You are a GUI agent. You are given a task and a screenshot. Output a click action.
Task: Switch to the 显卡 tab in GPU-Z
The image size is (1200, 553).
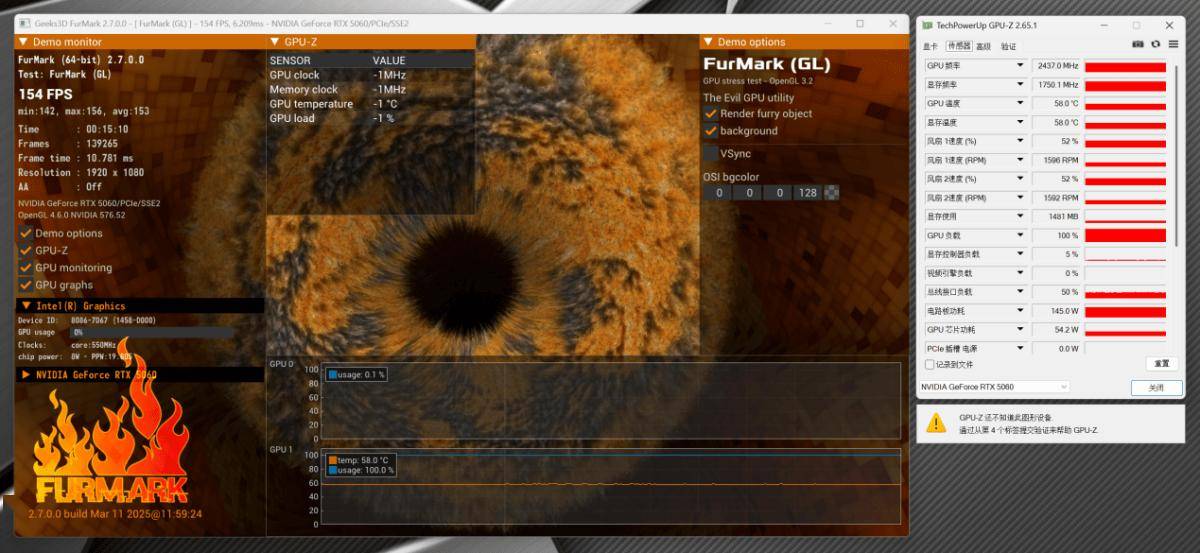[x=931, y=46]
